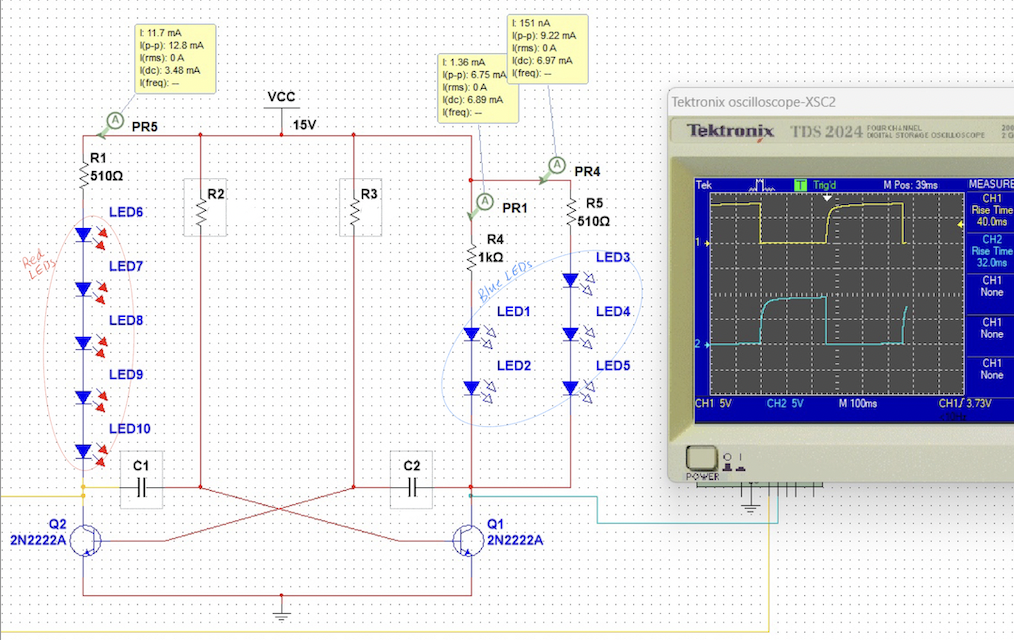Click the CH1 Rise Time measurement field
This screenshot has height=640, width=1014.
[990, 209]
